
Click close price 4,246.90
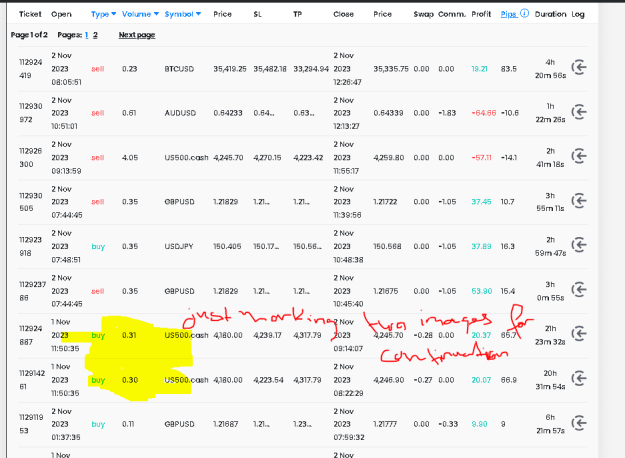389,380
